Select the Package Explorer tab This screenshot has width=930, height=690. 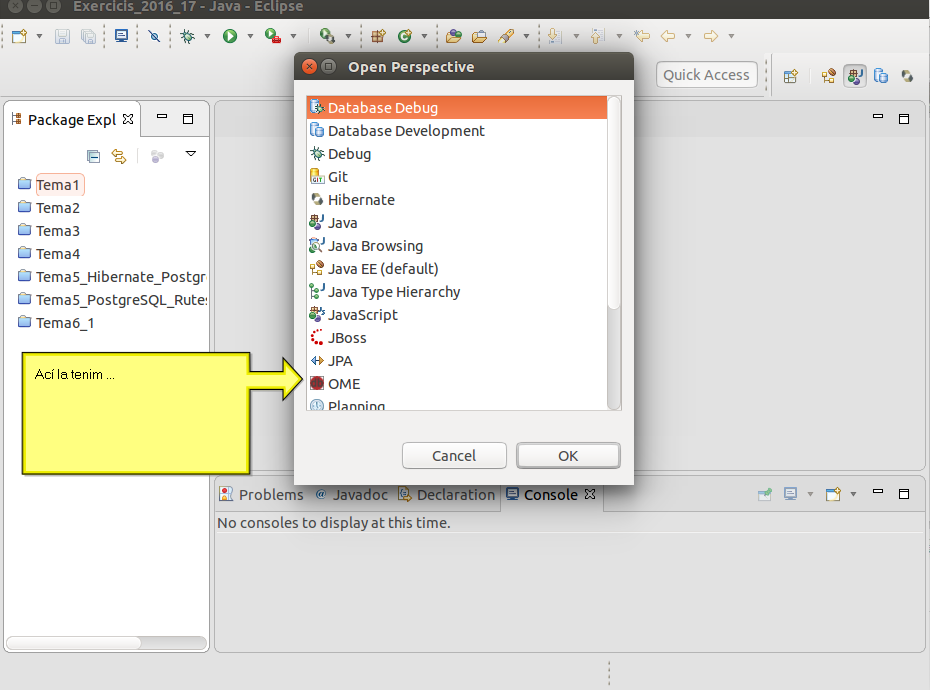point(72,119)
